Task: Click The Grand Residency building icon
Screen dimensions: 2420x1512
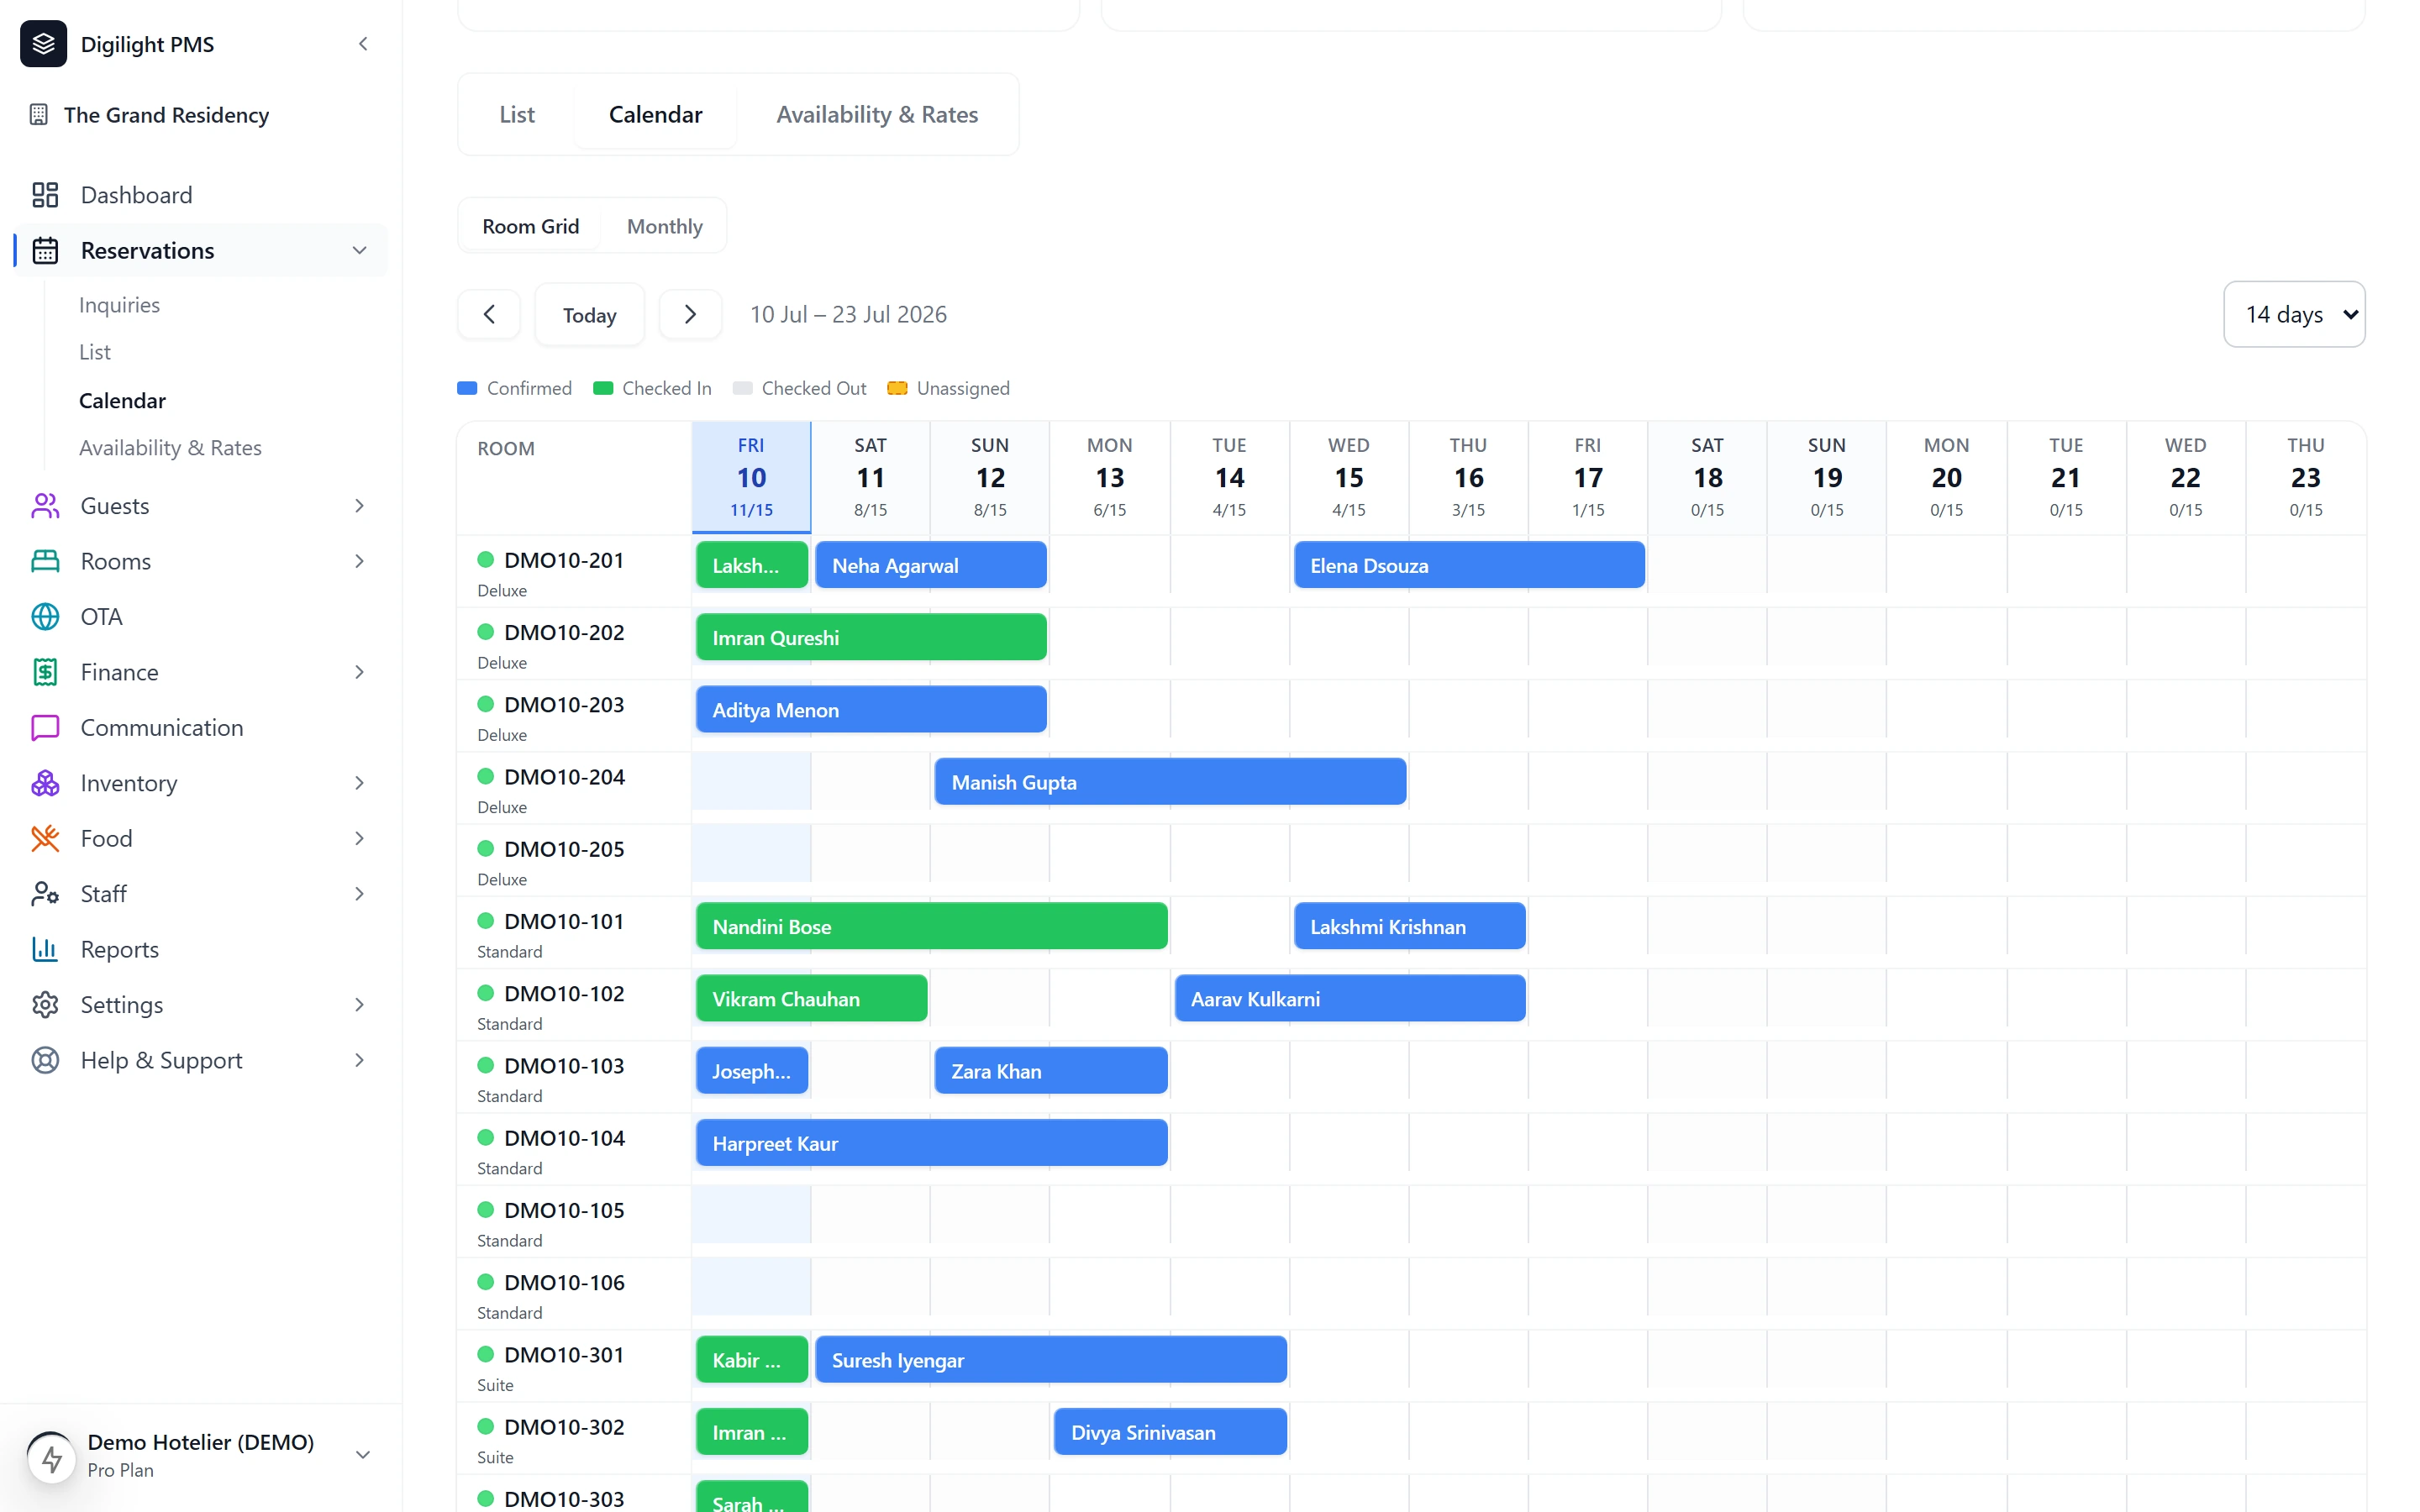Action: tap(39, 115)
